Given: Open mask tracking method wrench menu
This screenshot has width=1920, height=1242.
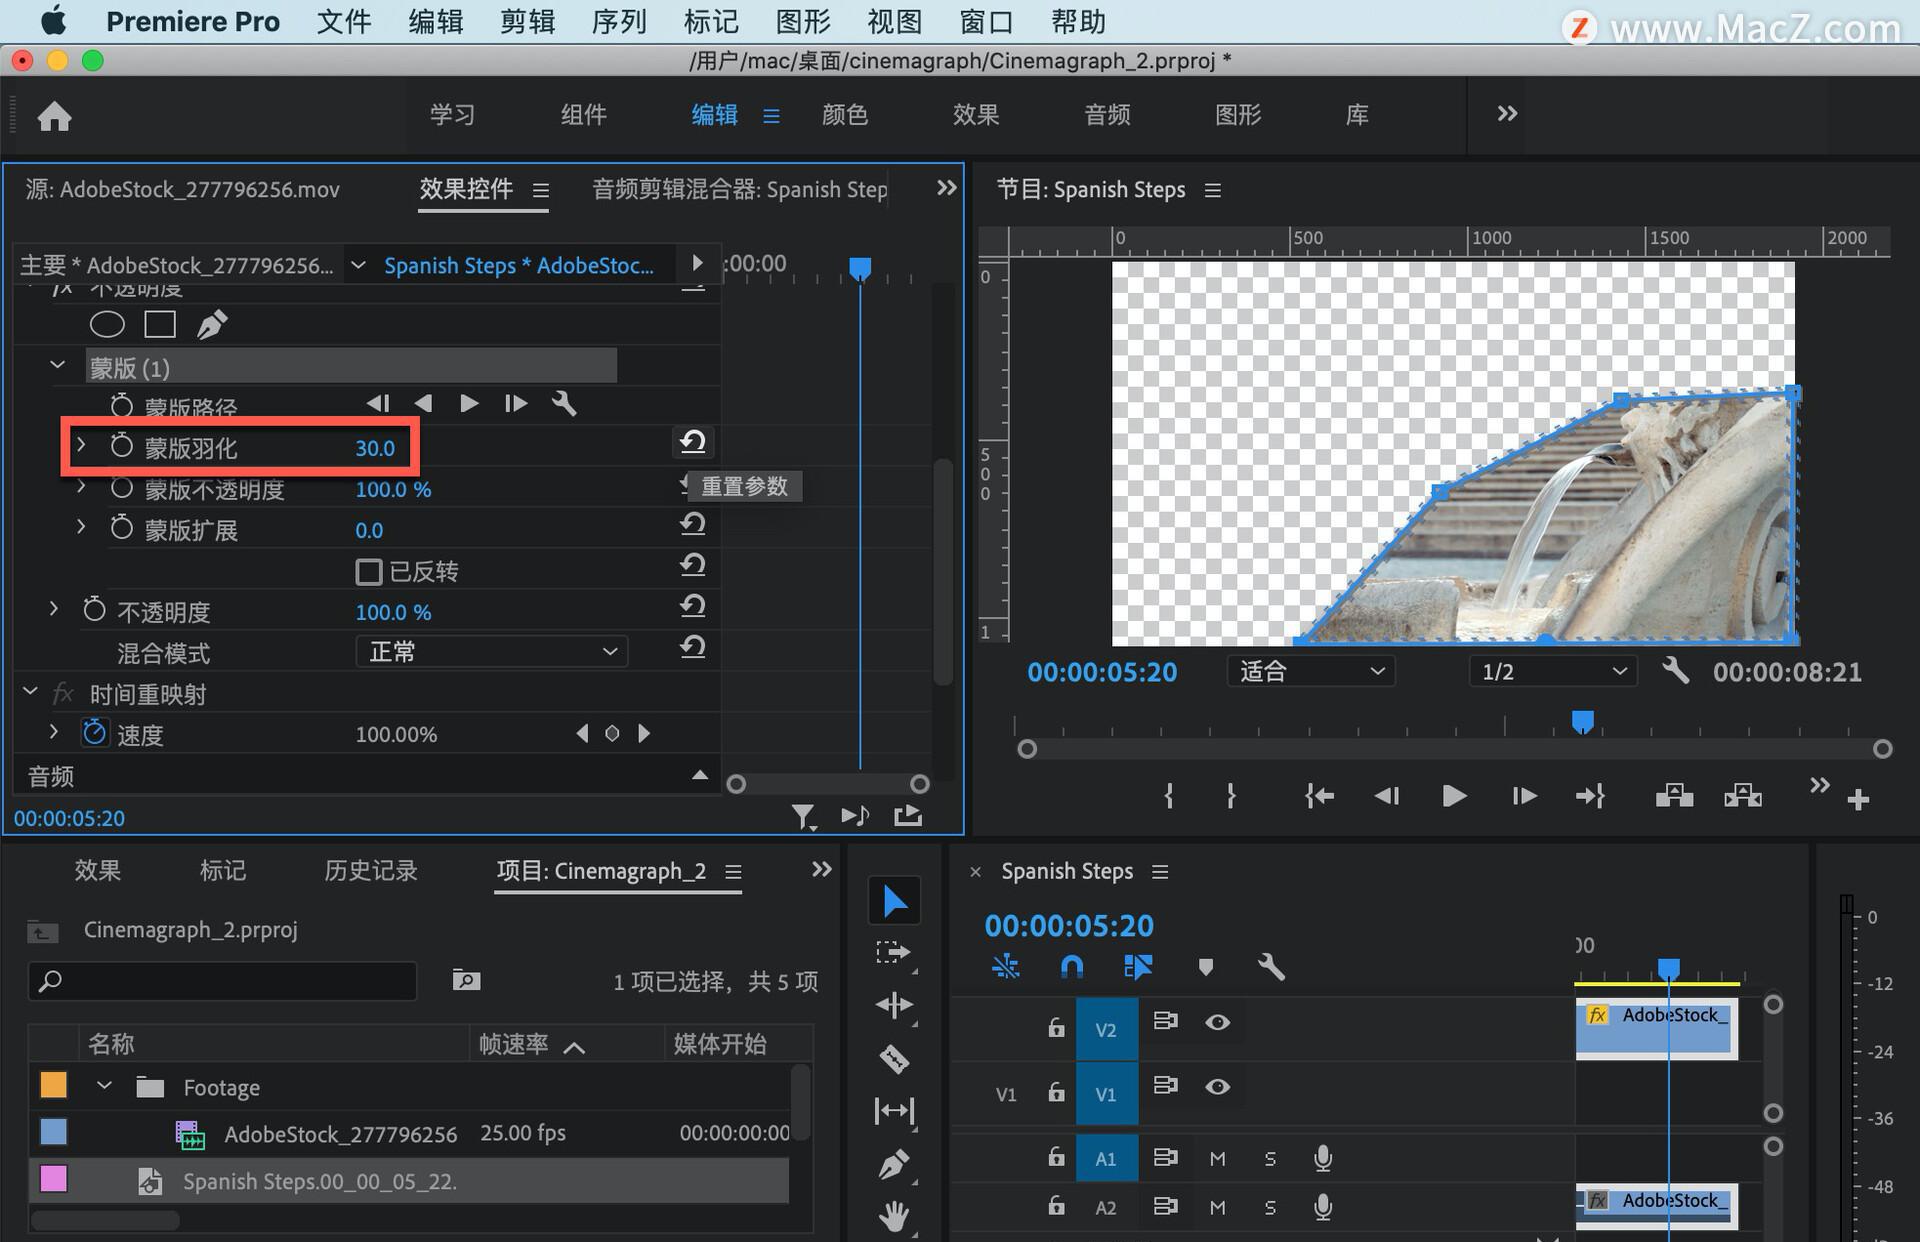Looking at the screenshot, I should click(x=564, y=403).
